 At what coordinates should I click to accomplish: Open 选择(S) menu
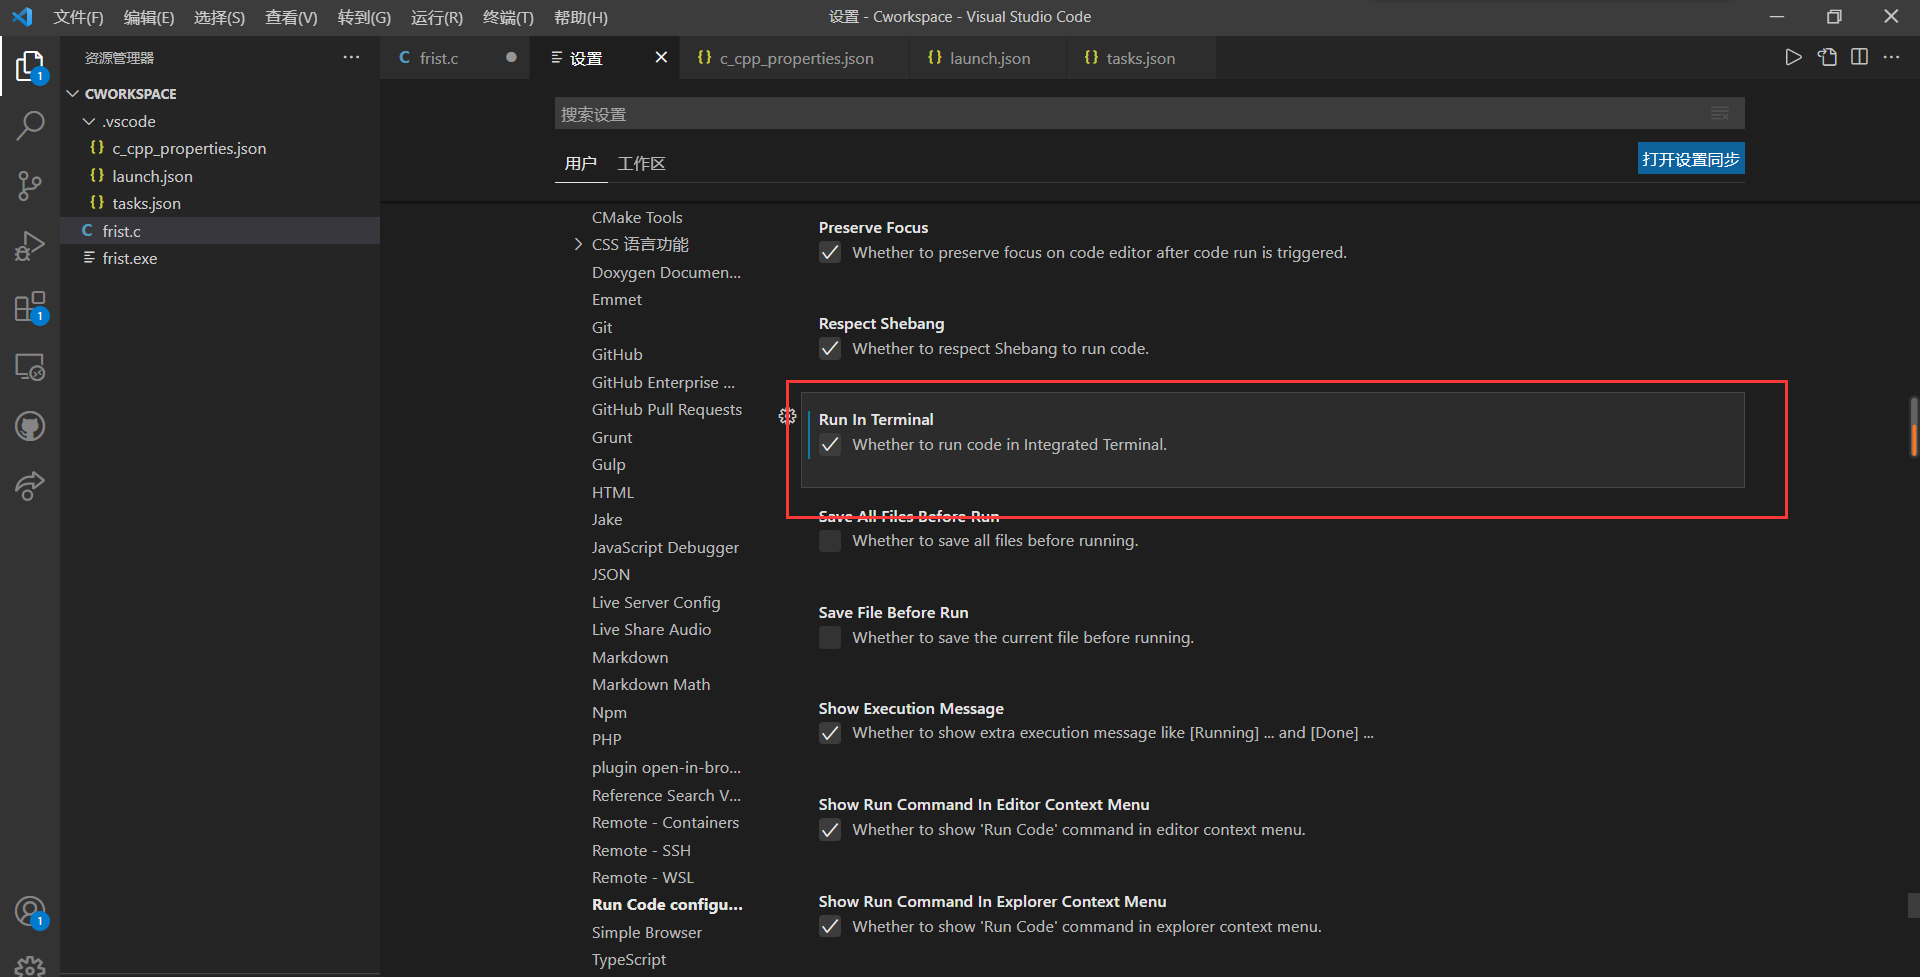coord(219,17)
